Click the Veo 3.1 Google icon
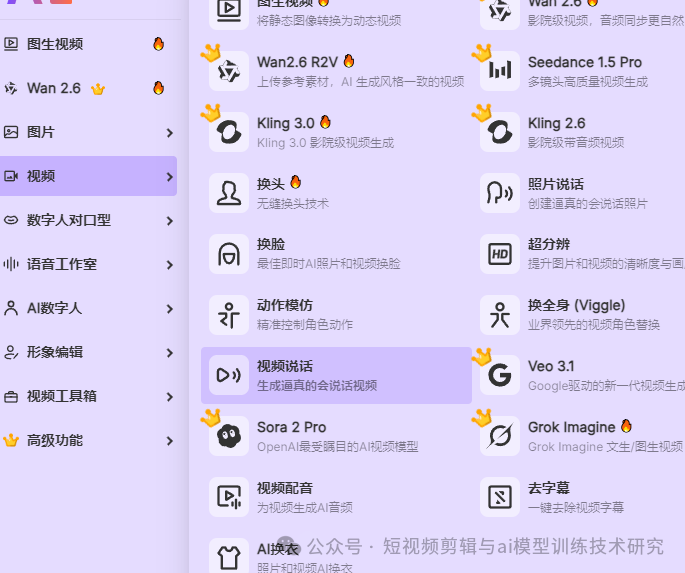Viewport: 685px width, 573px height. click(500, 375)
